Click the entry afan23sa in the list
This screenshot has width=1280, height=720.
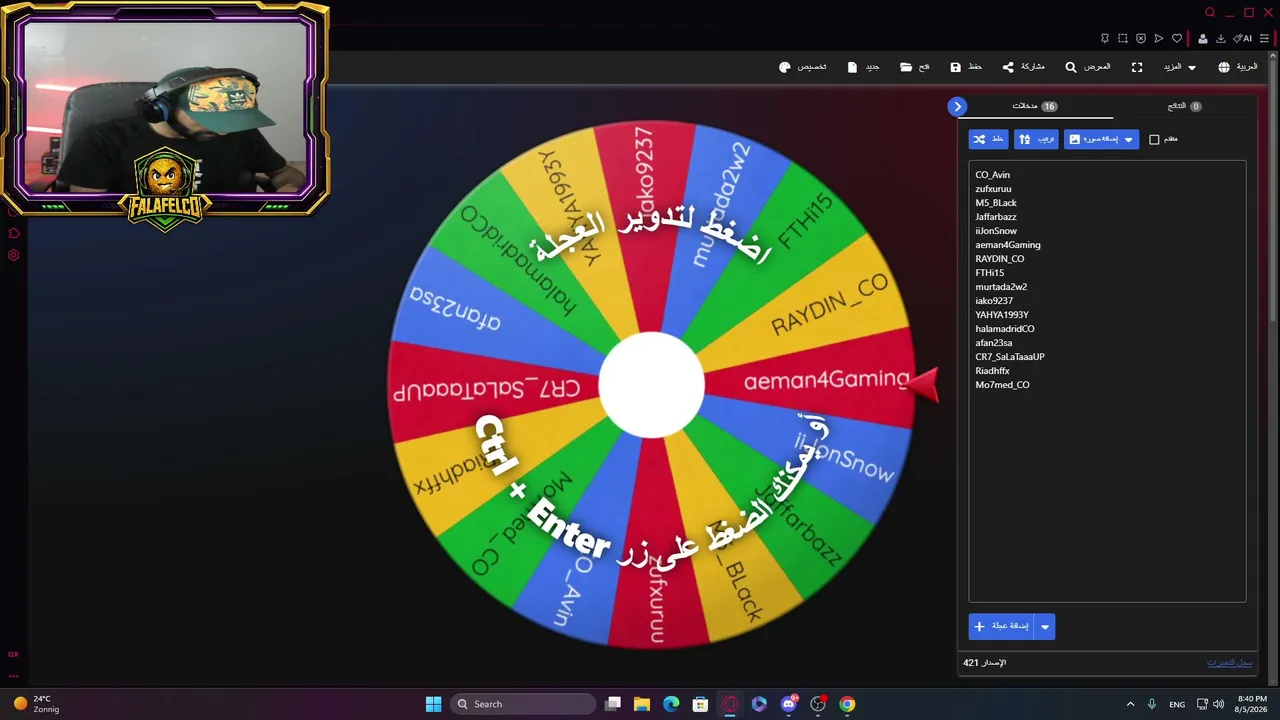click(994, 343)
